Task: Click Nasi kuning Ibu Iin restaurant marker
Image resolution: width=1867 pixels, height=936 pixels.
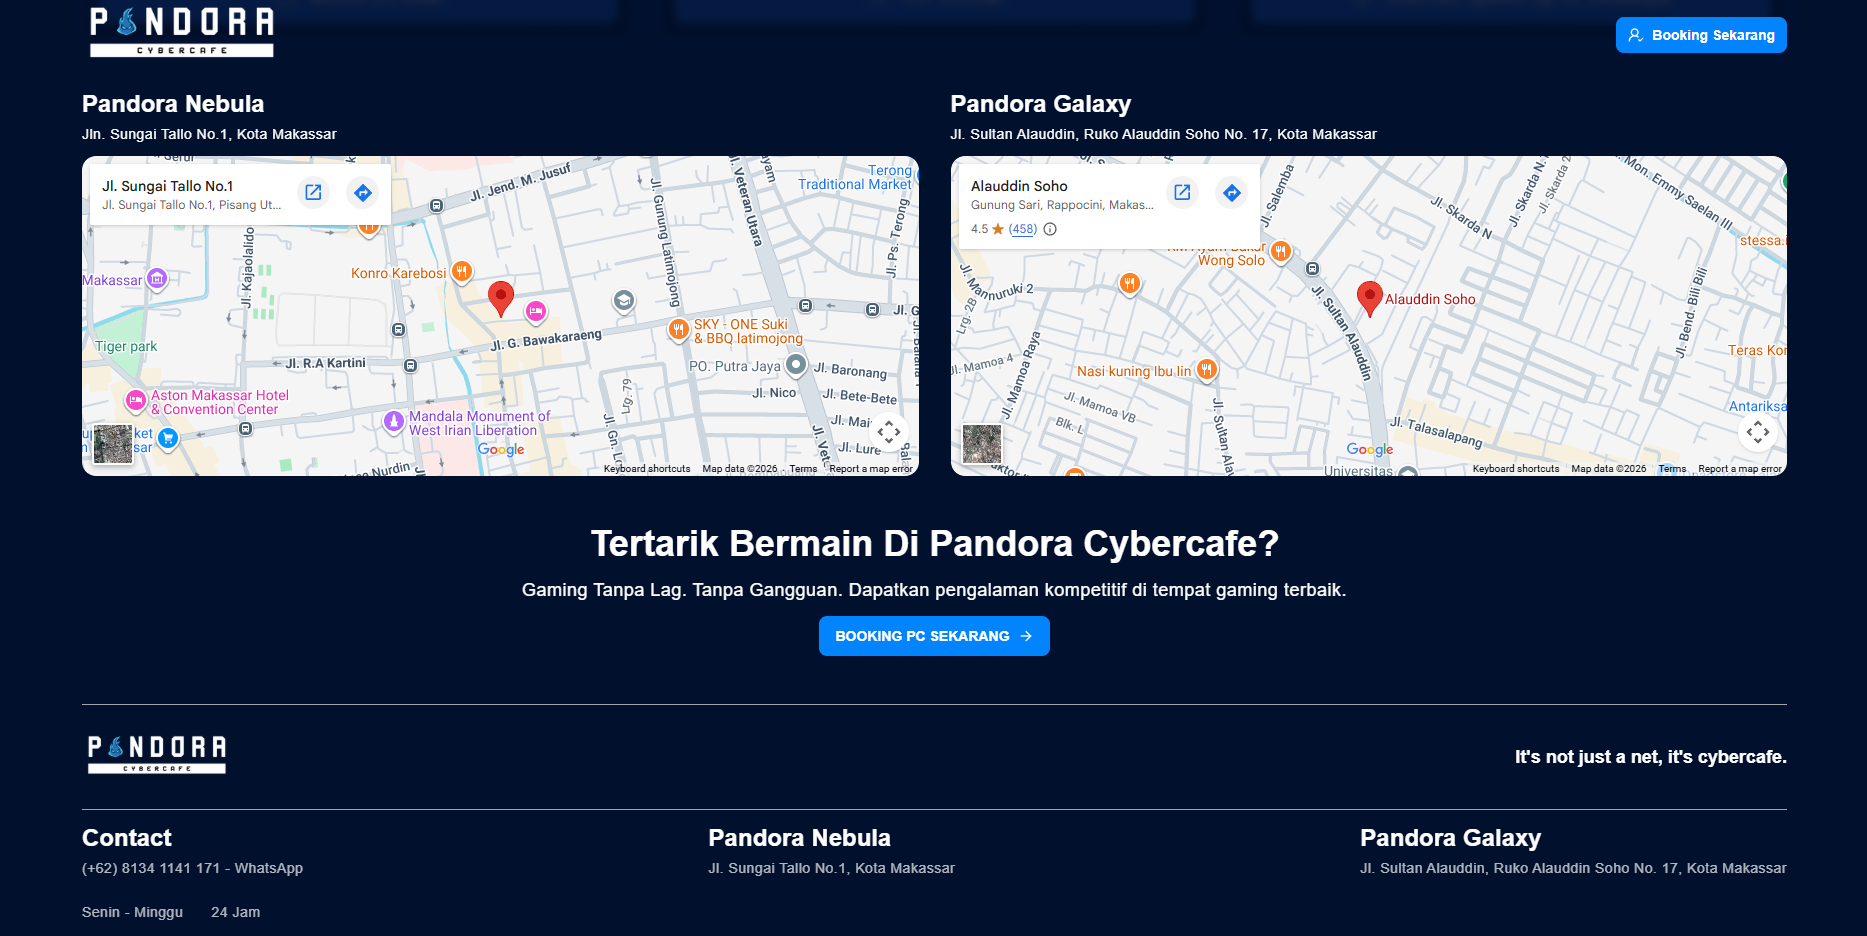Action: (x=1207, y=369)
